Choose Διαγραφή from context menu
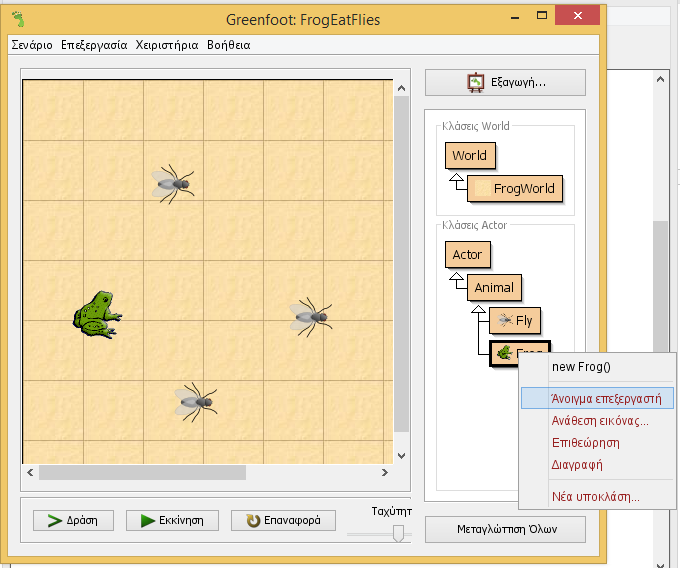Screen dimensions: 680x568 click(x=597, y=465)
